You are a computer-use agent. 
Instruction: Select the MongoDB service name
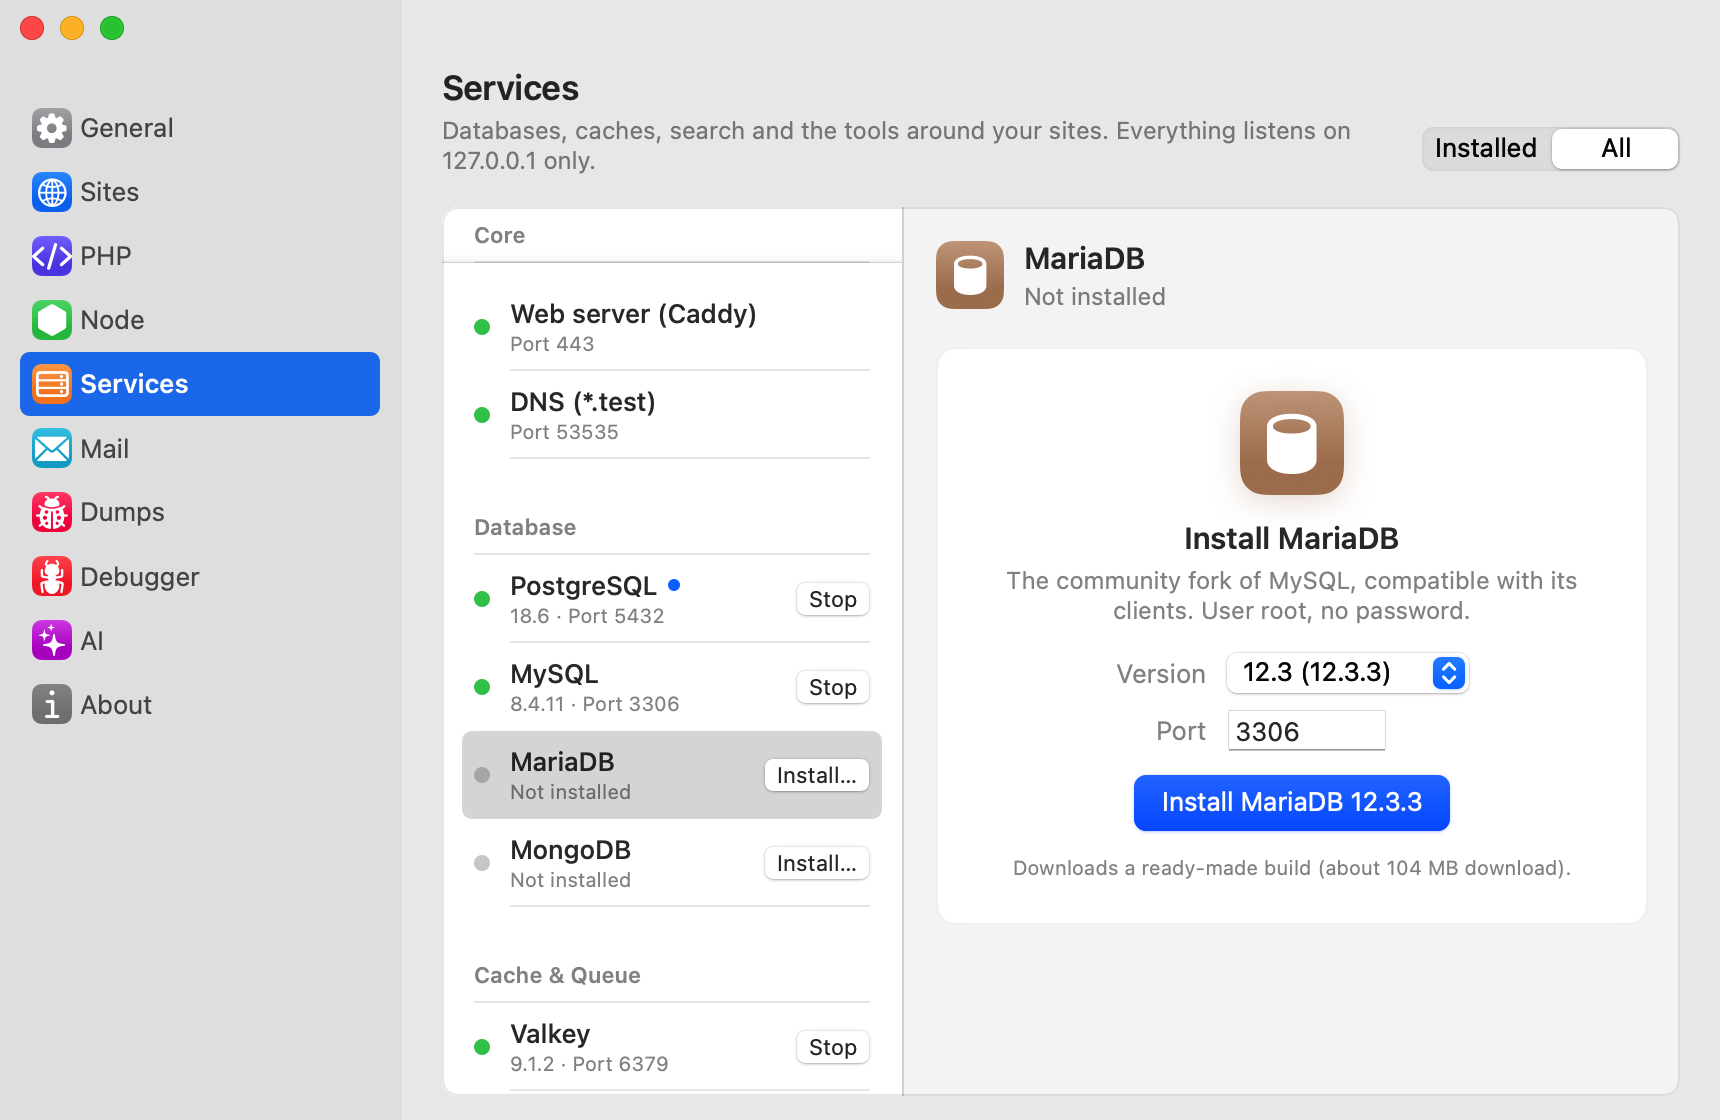(571, 850)
